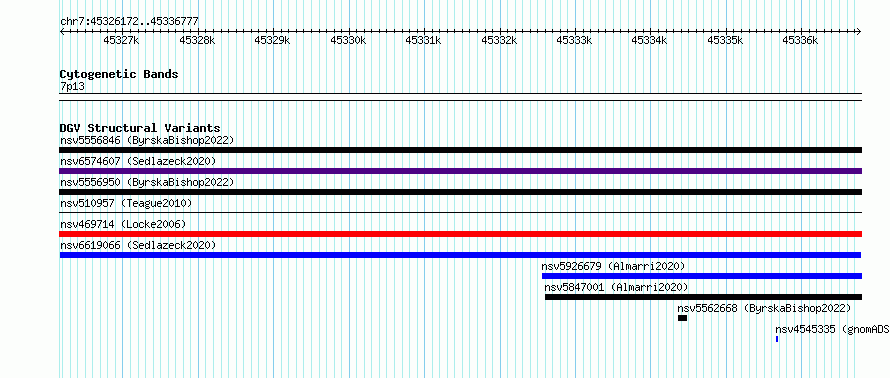Screen dimensions: 890x378
Task: Click the nsv5847001 (Almarri2020) label
Action: [x=616, y=287]
